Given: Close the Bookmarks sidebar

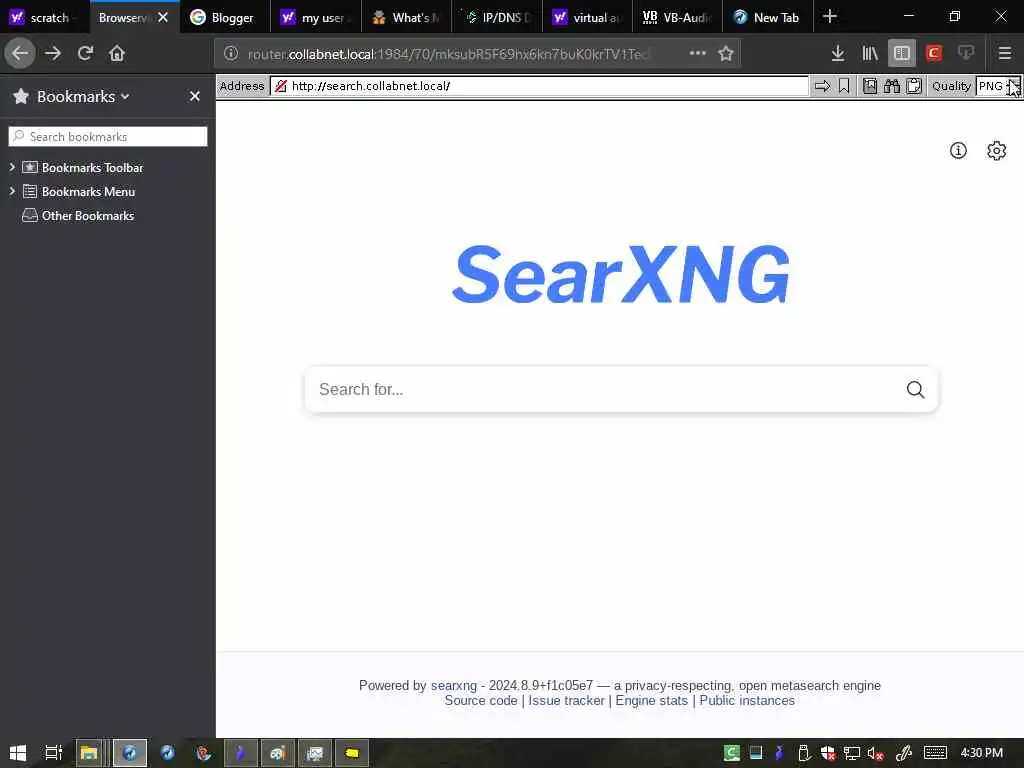Looking at the screenshot, I should (195, 96).
